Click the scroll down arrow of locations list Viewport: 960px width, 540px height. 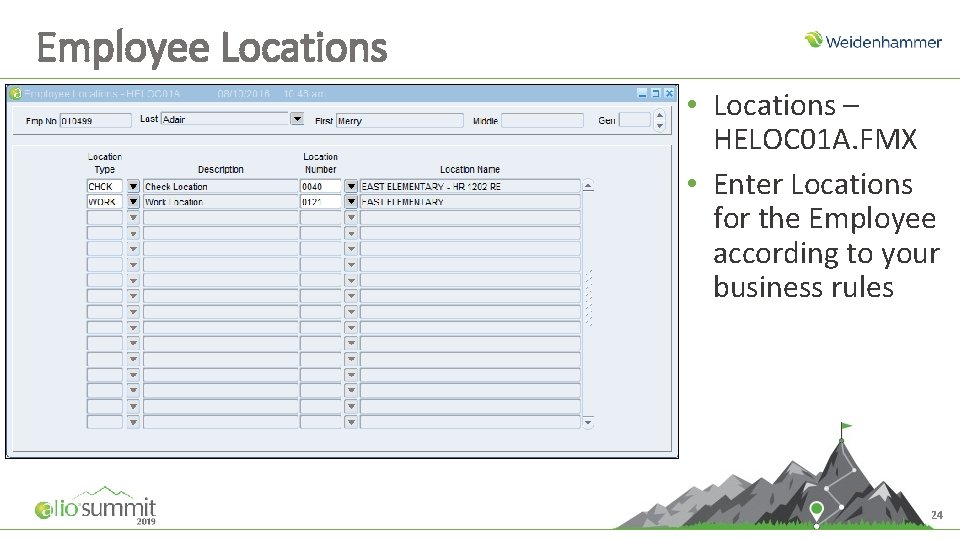(x=588, y=422)
